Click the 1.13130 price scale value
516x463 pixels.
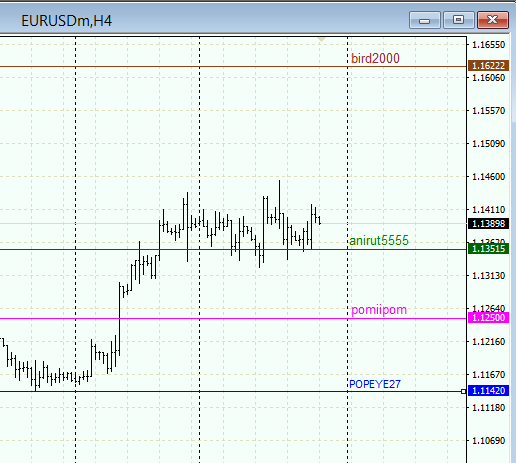pyautogui.click(x=489, y=276)
